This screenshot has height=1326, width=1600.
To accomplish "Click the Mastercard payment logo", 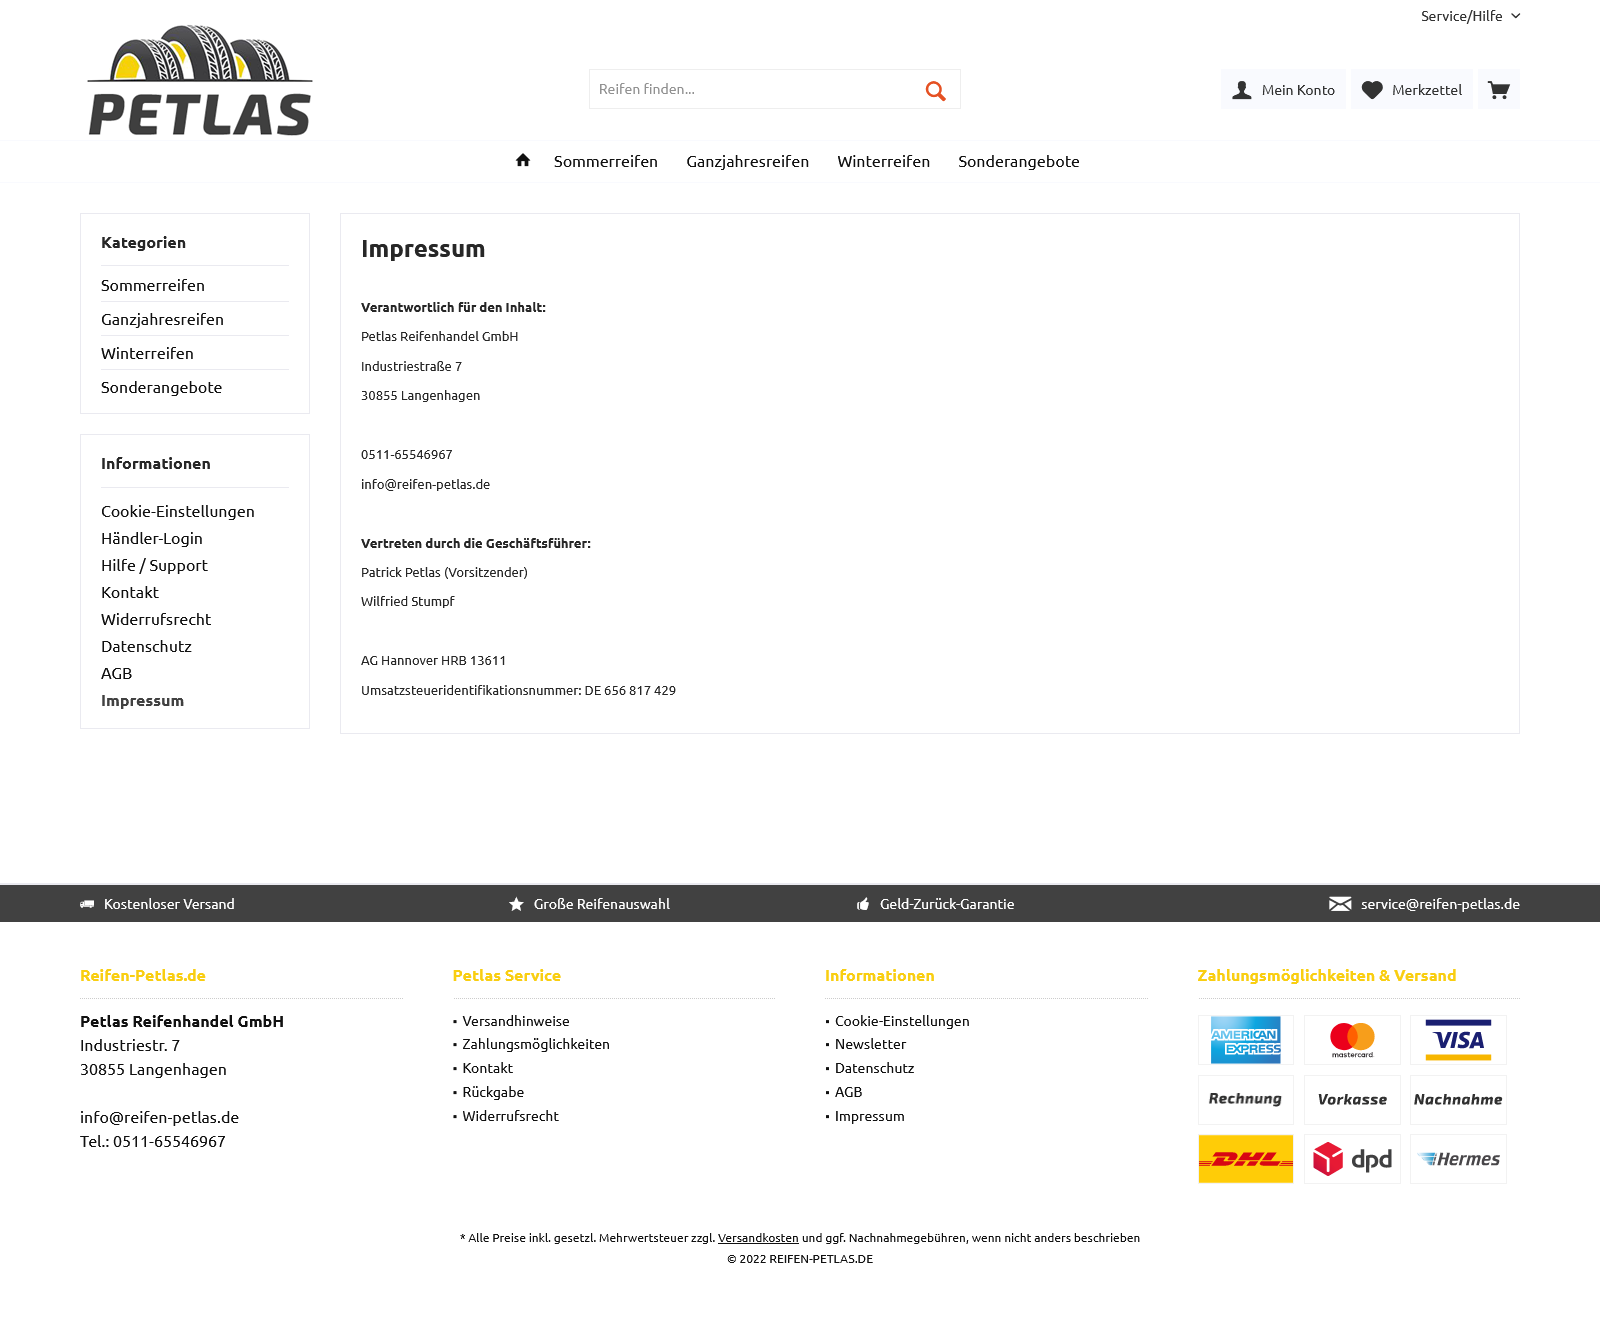I will pos(1352,1040).
